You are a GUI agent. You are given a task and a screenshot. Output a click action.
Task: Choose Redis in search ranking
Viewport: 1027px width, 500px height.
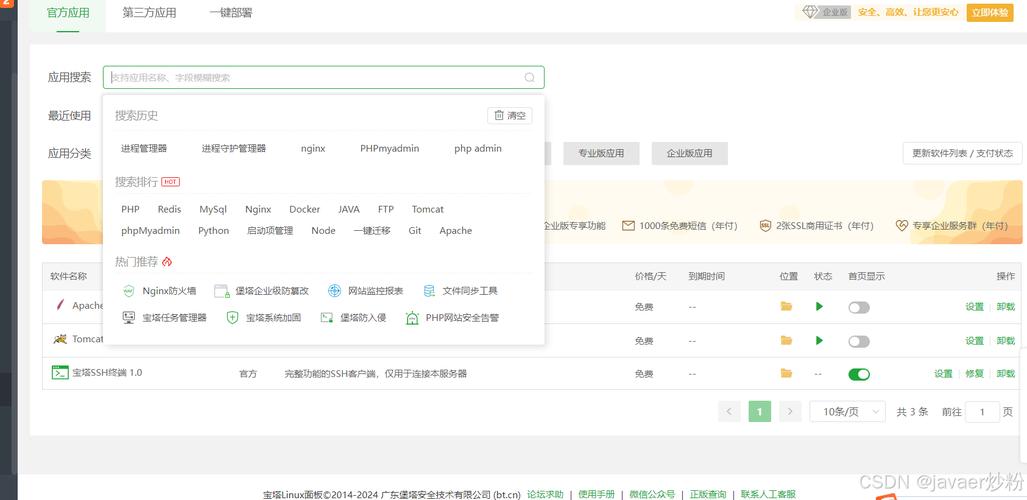[x=169, y=209]
